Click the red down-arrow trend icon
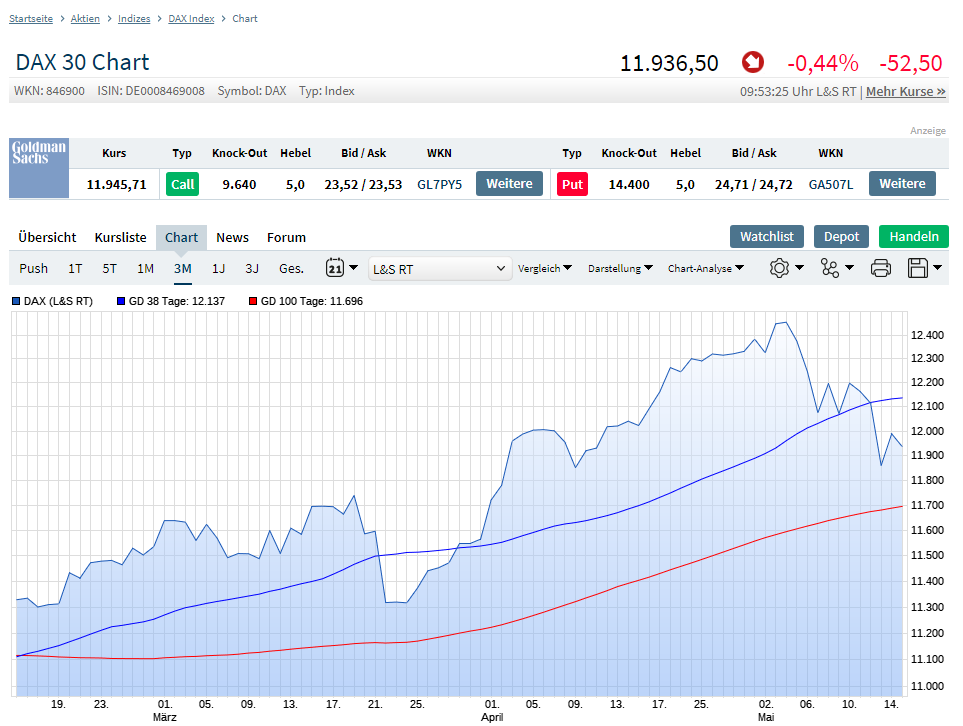The height and width of the screenshot is (726, 963). click(x=752, y=63)
